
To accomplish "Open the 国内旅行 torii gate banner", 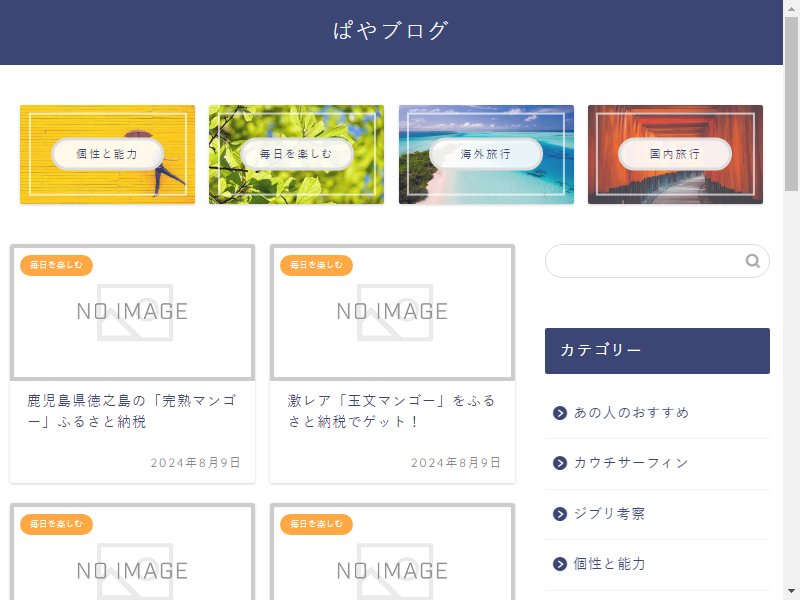I will coord(676,154).
